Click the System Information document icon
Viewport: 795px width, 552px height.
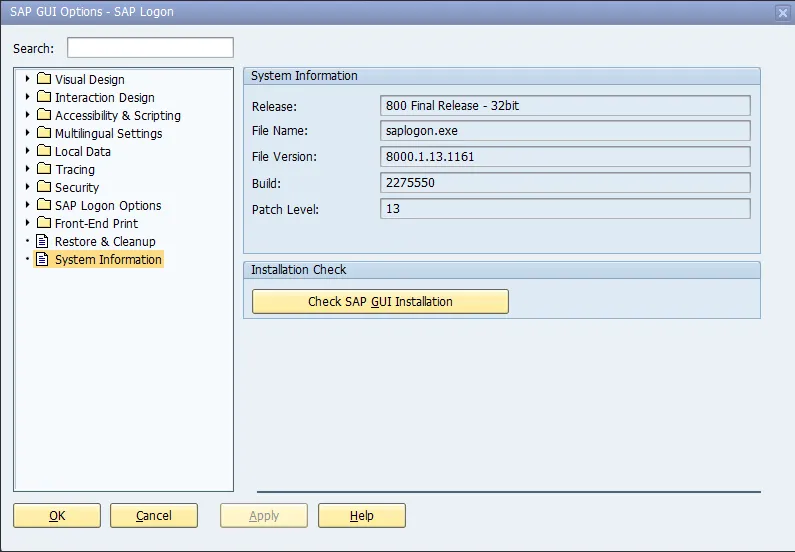43,259
